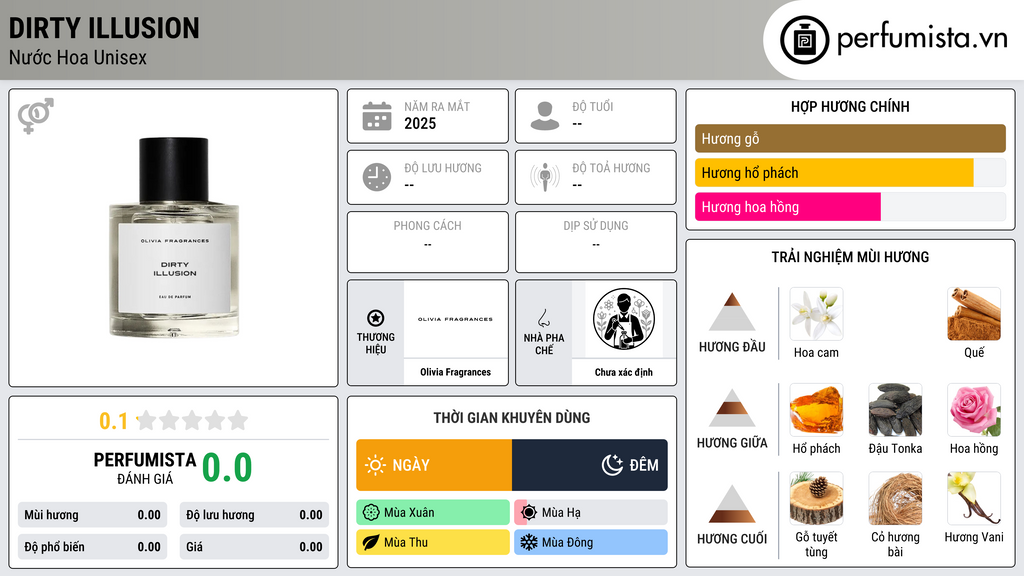The height and width of the screenshot is (576, 1024).
Task: Click the Olivia Fragrances brand logo
Action: pos(455,319)
